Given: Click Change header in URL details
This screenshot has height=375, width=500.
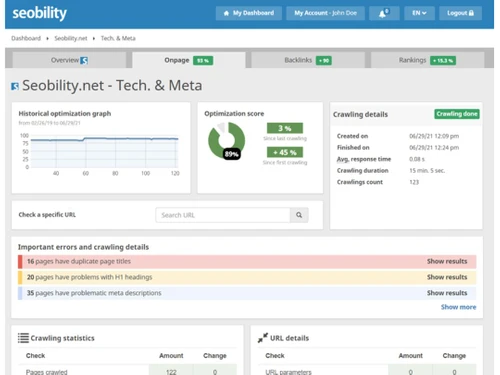Looking at the screenshot, I should (454, 356).
